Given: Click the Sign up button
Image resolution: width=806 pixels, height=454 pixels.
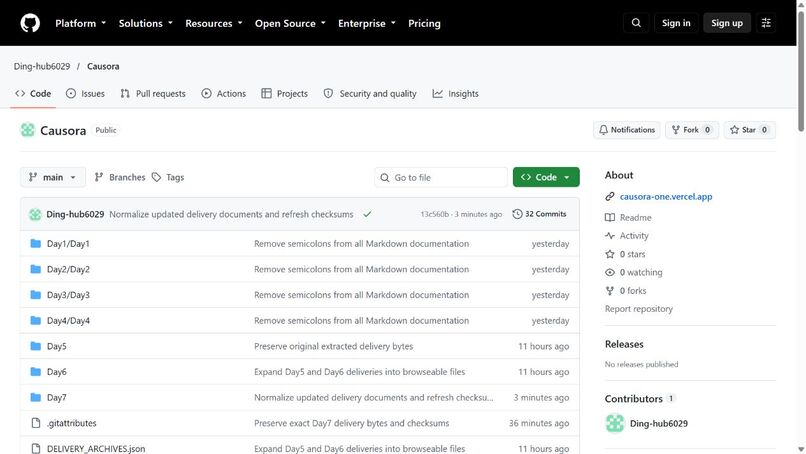Looking at the screenshot, I should (727, 23).
